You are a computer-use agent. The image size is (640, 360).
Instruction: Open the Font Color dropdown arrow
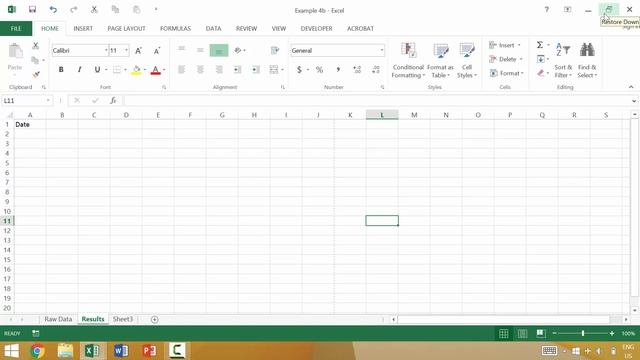pos(164,70)
